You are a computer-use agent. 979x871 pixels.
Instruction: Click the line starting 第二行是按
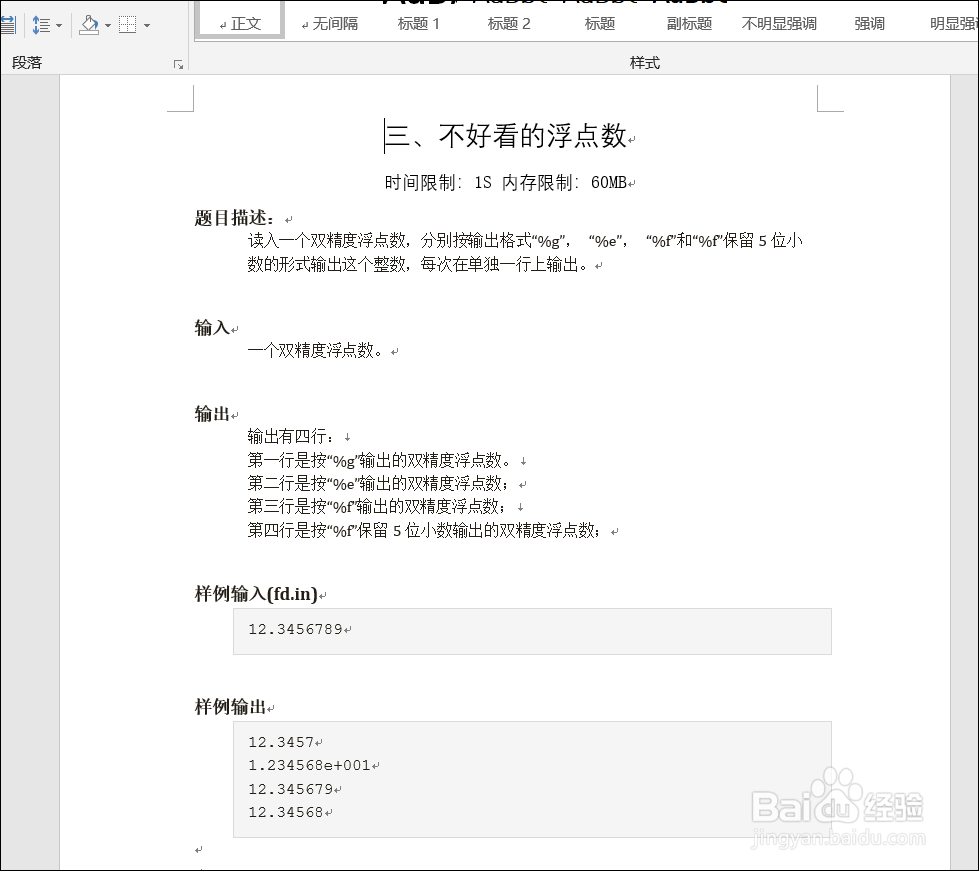[x=380, y=483]
